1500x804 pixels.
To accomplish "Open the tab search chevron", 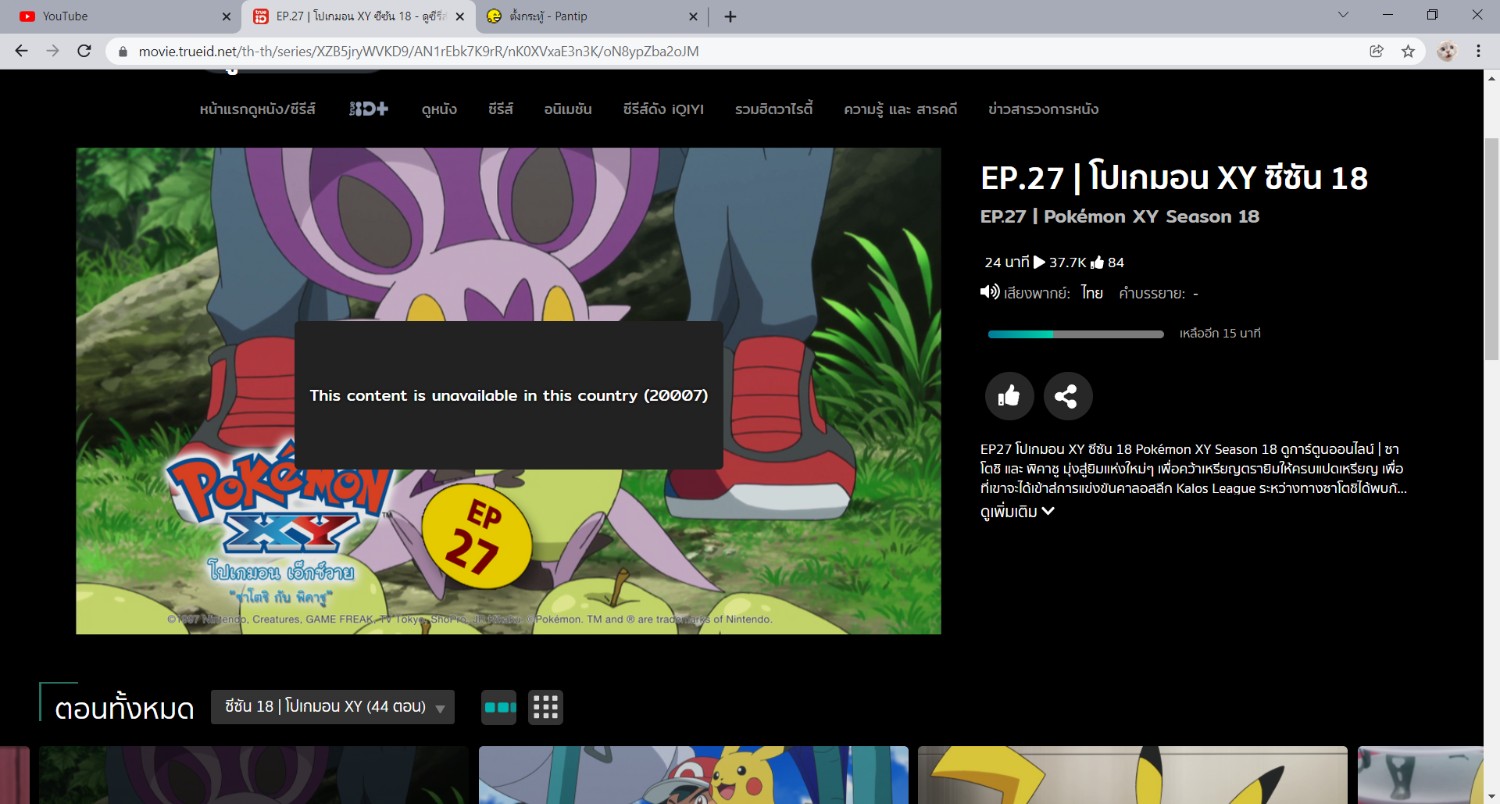I will (x=1343, y=15).
